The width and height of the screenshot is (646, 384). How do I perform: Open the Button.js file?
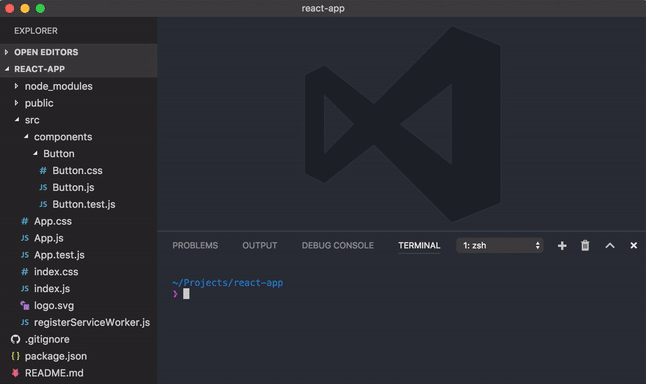click(x=73, y=187)
